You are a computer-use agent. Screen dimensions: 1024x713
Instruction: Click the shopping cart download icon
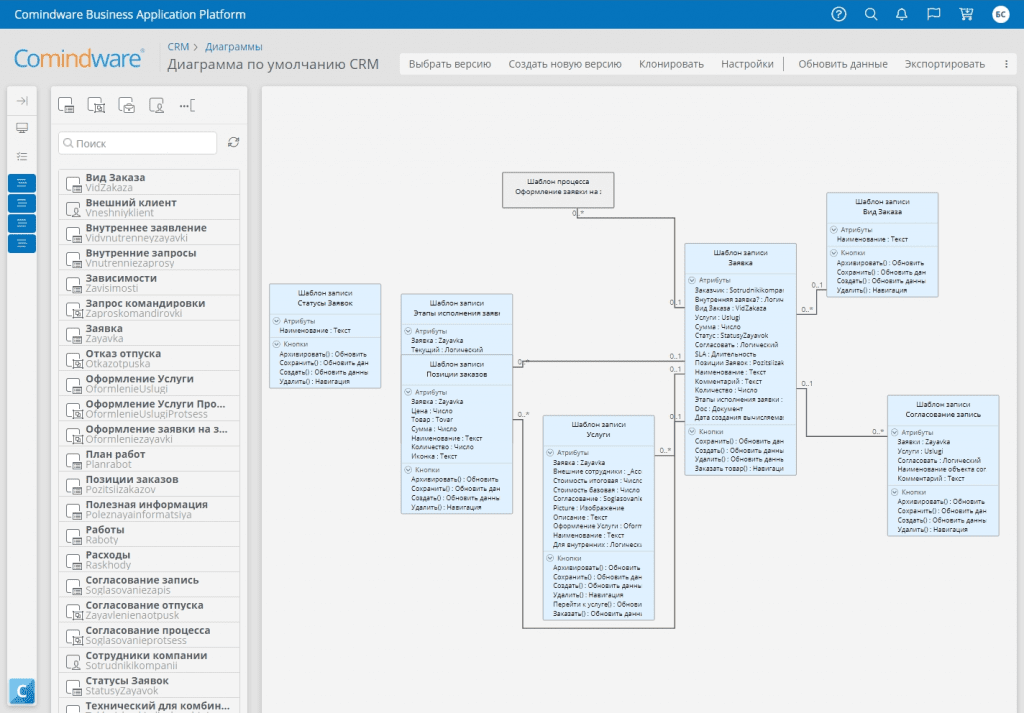(966, 14)
